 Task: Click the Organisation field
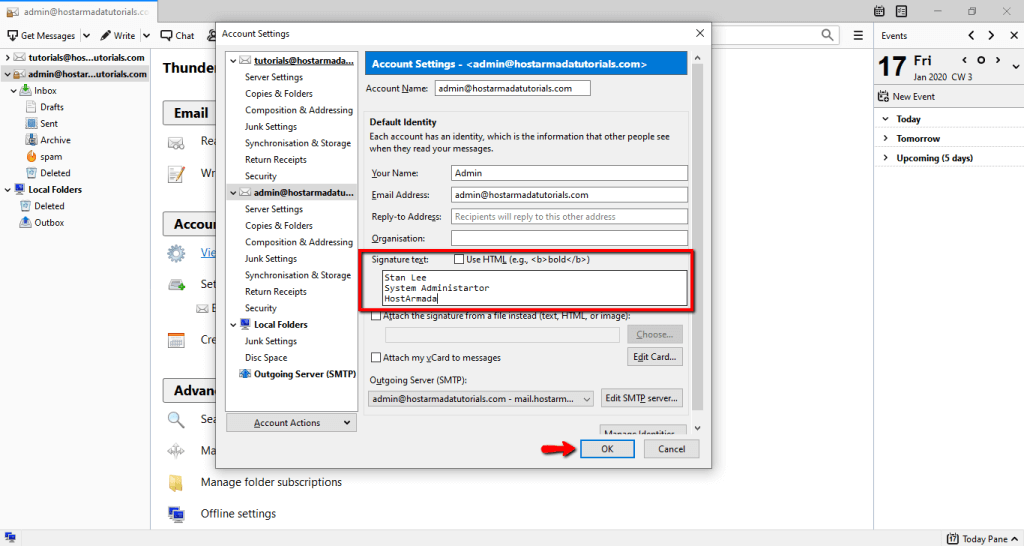[x=569, y=238]
